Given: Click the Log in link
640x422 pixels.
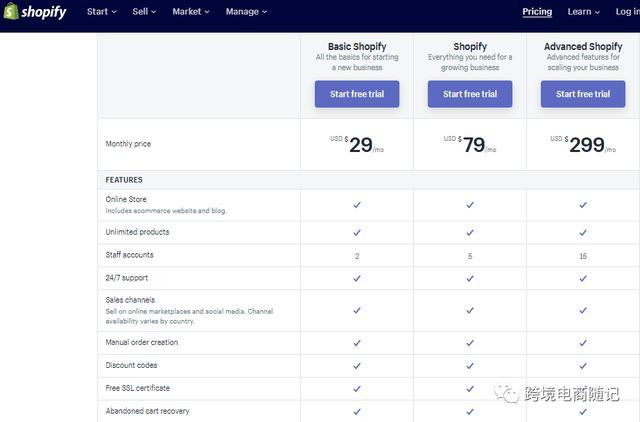Looking at the screenshot, I should 627,11.
